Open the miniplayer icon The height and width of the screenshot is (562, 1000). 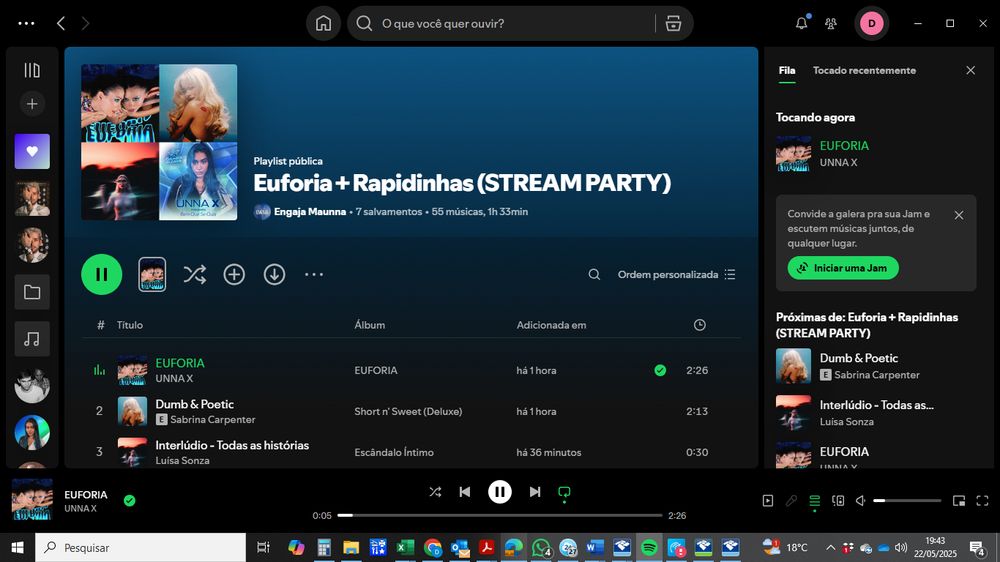pyautogui.click(x=959, y=501)
